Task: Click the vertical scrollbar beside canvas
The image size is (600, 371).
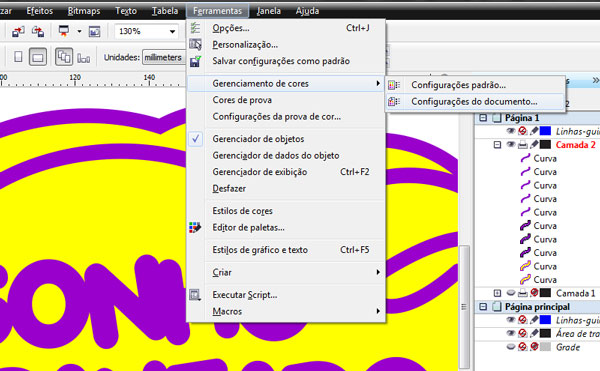Action: pyautogui.click(x=464, y=306)
